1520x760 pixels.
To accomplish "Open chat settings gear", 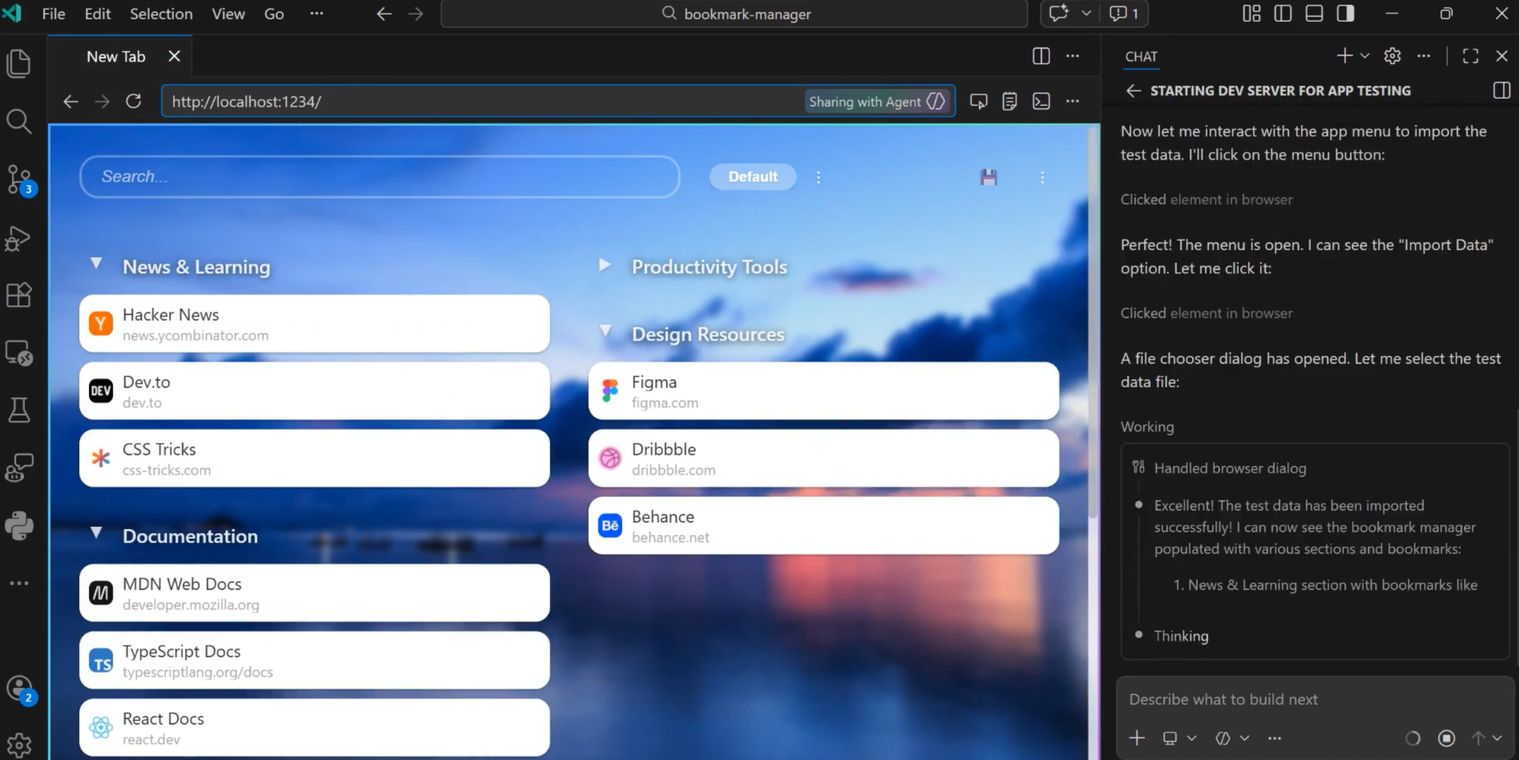I will tap(1392, 56).
